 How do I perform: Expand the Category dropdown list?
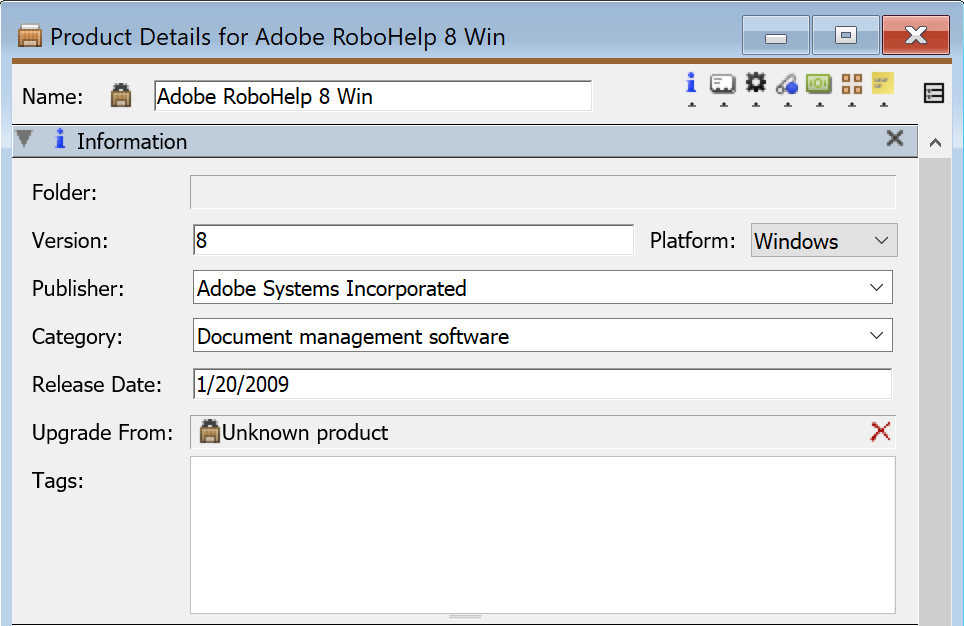876,335
